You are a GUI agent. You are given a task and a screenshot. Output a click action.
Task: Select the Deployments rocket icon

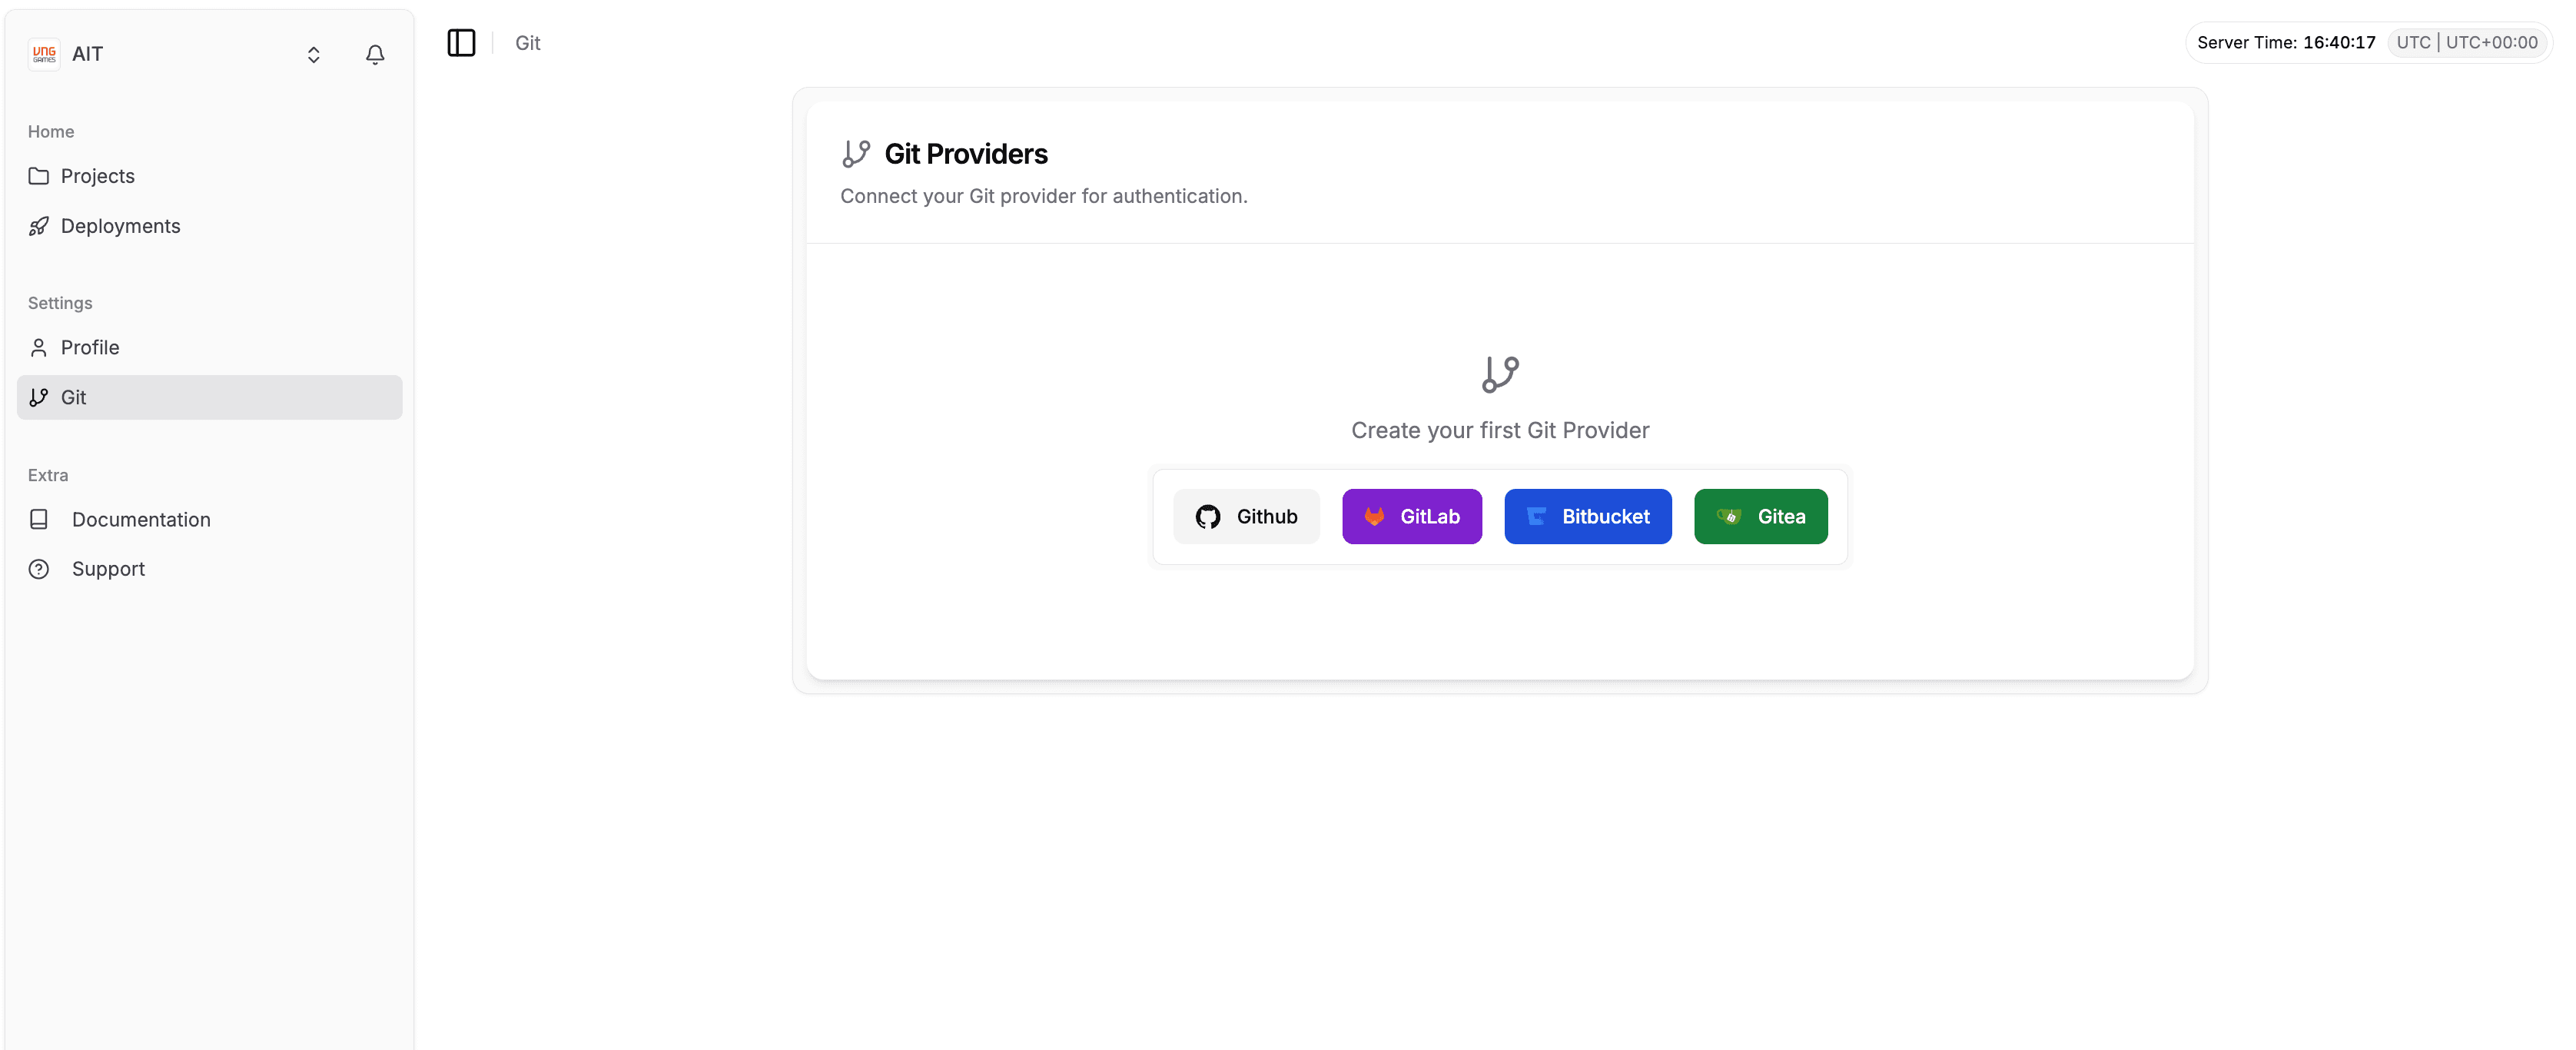point(39,226)
